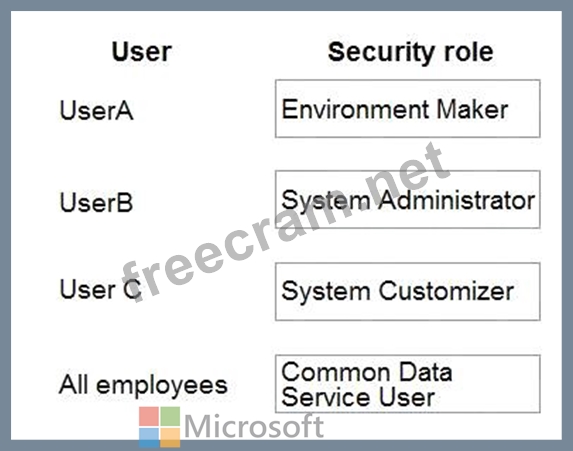Click the word Administrator in UserB's role
The width and height of the screenshot is (573, 451).
tap(456, 200)
